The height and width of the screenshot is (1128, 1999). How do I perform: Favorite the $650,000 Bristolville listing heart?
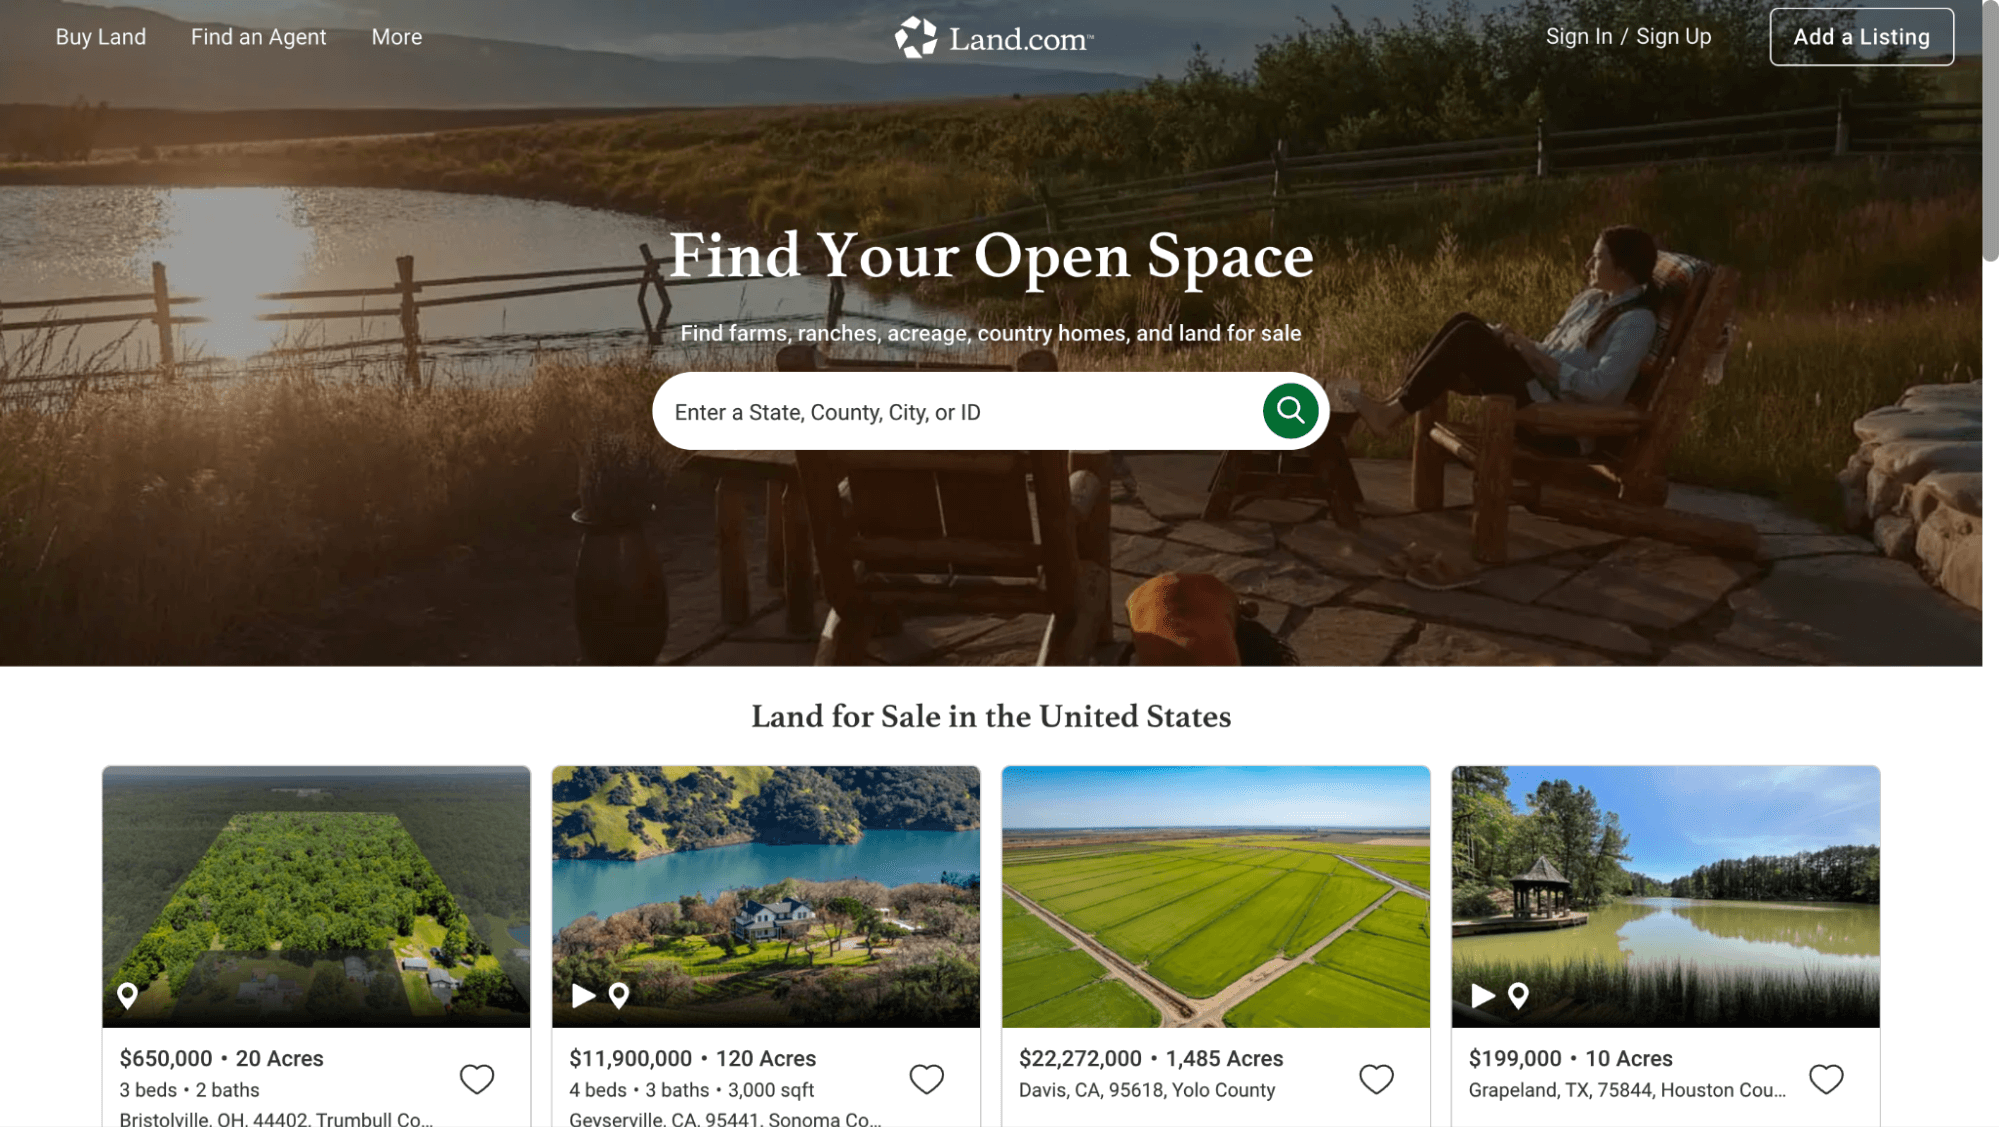click(x=477, y=1079)
